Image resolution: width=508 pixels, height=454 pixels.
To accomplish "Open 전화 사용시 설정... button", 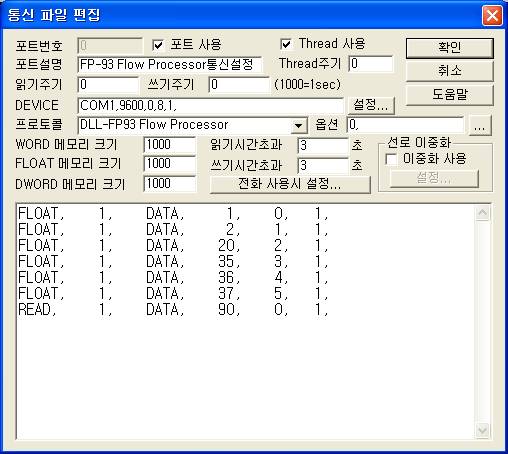I will 290,184.
